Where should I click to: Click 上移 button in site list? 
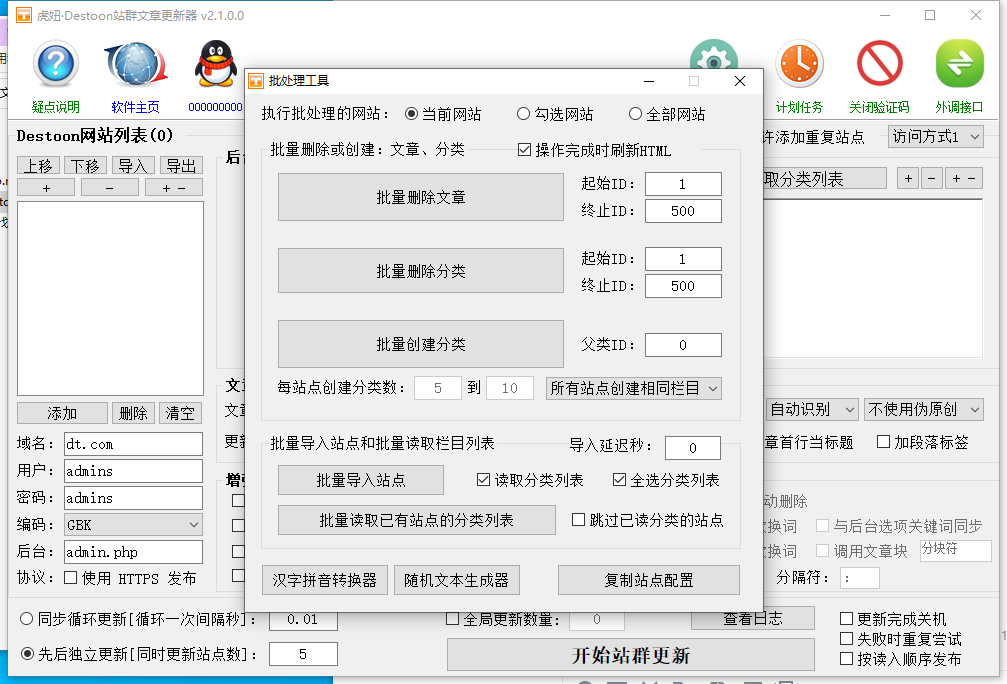[39, 166]
